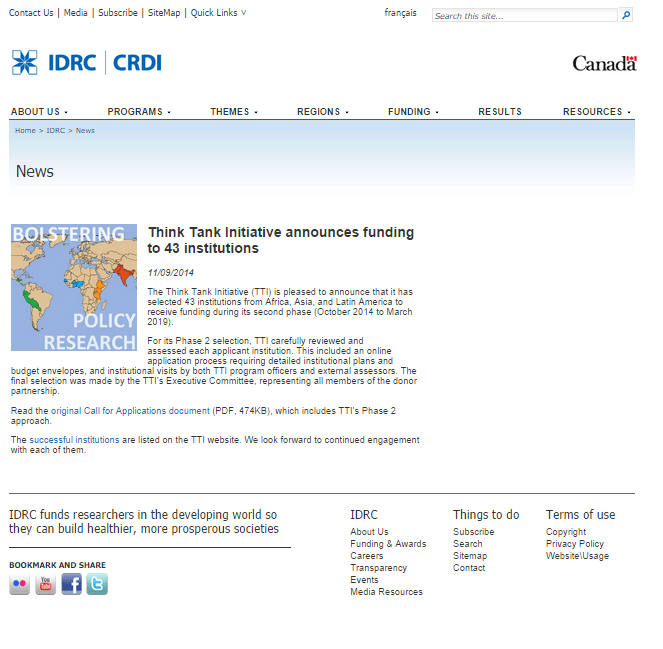Viewport: 663px width, 649px height.
Task: Expand the Quick Links dropdown
Action: 218,13
